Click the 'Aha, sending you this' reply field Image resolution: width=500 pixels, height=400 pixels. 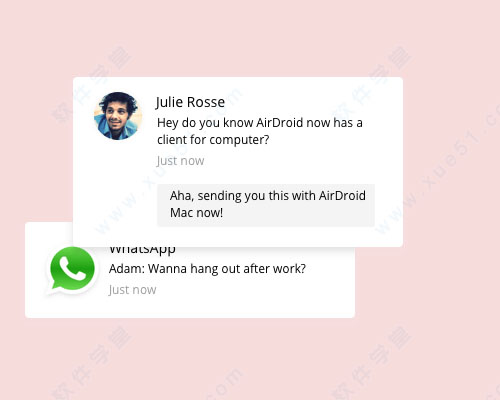(266, 205)
